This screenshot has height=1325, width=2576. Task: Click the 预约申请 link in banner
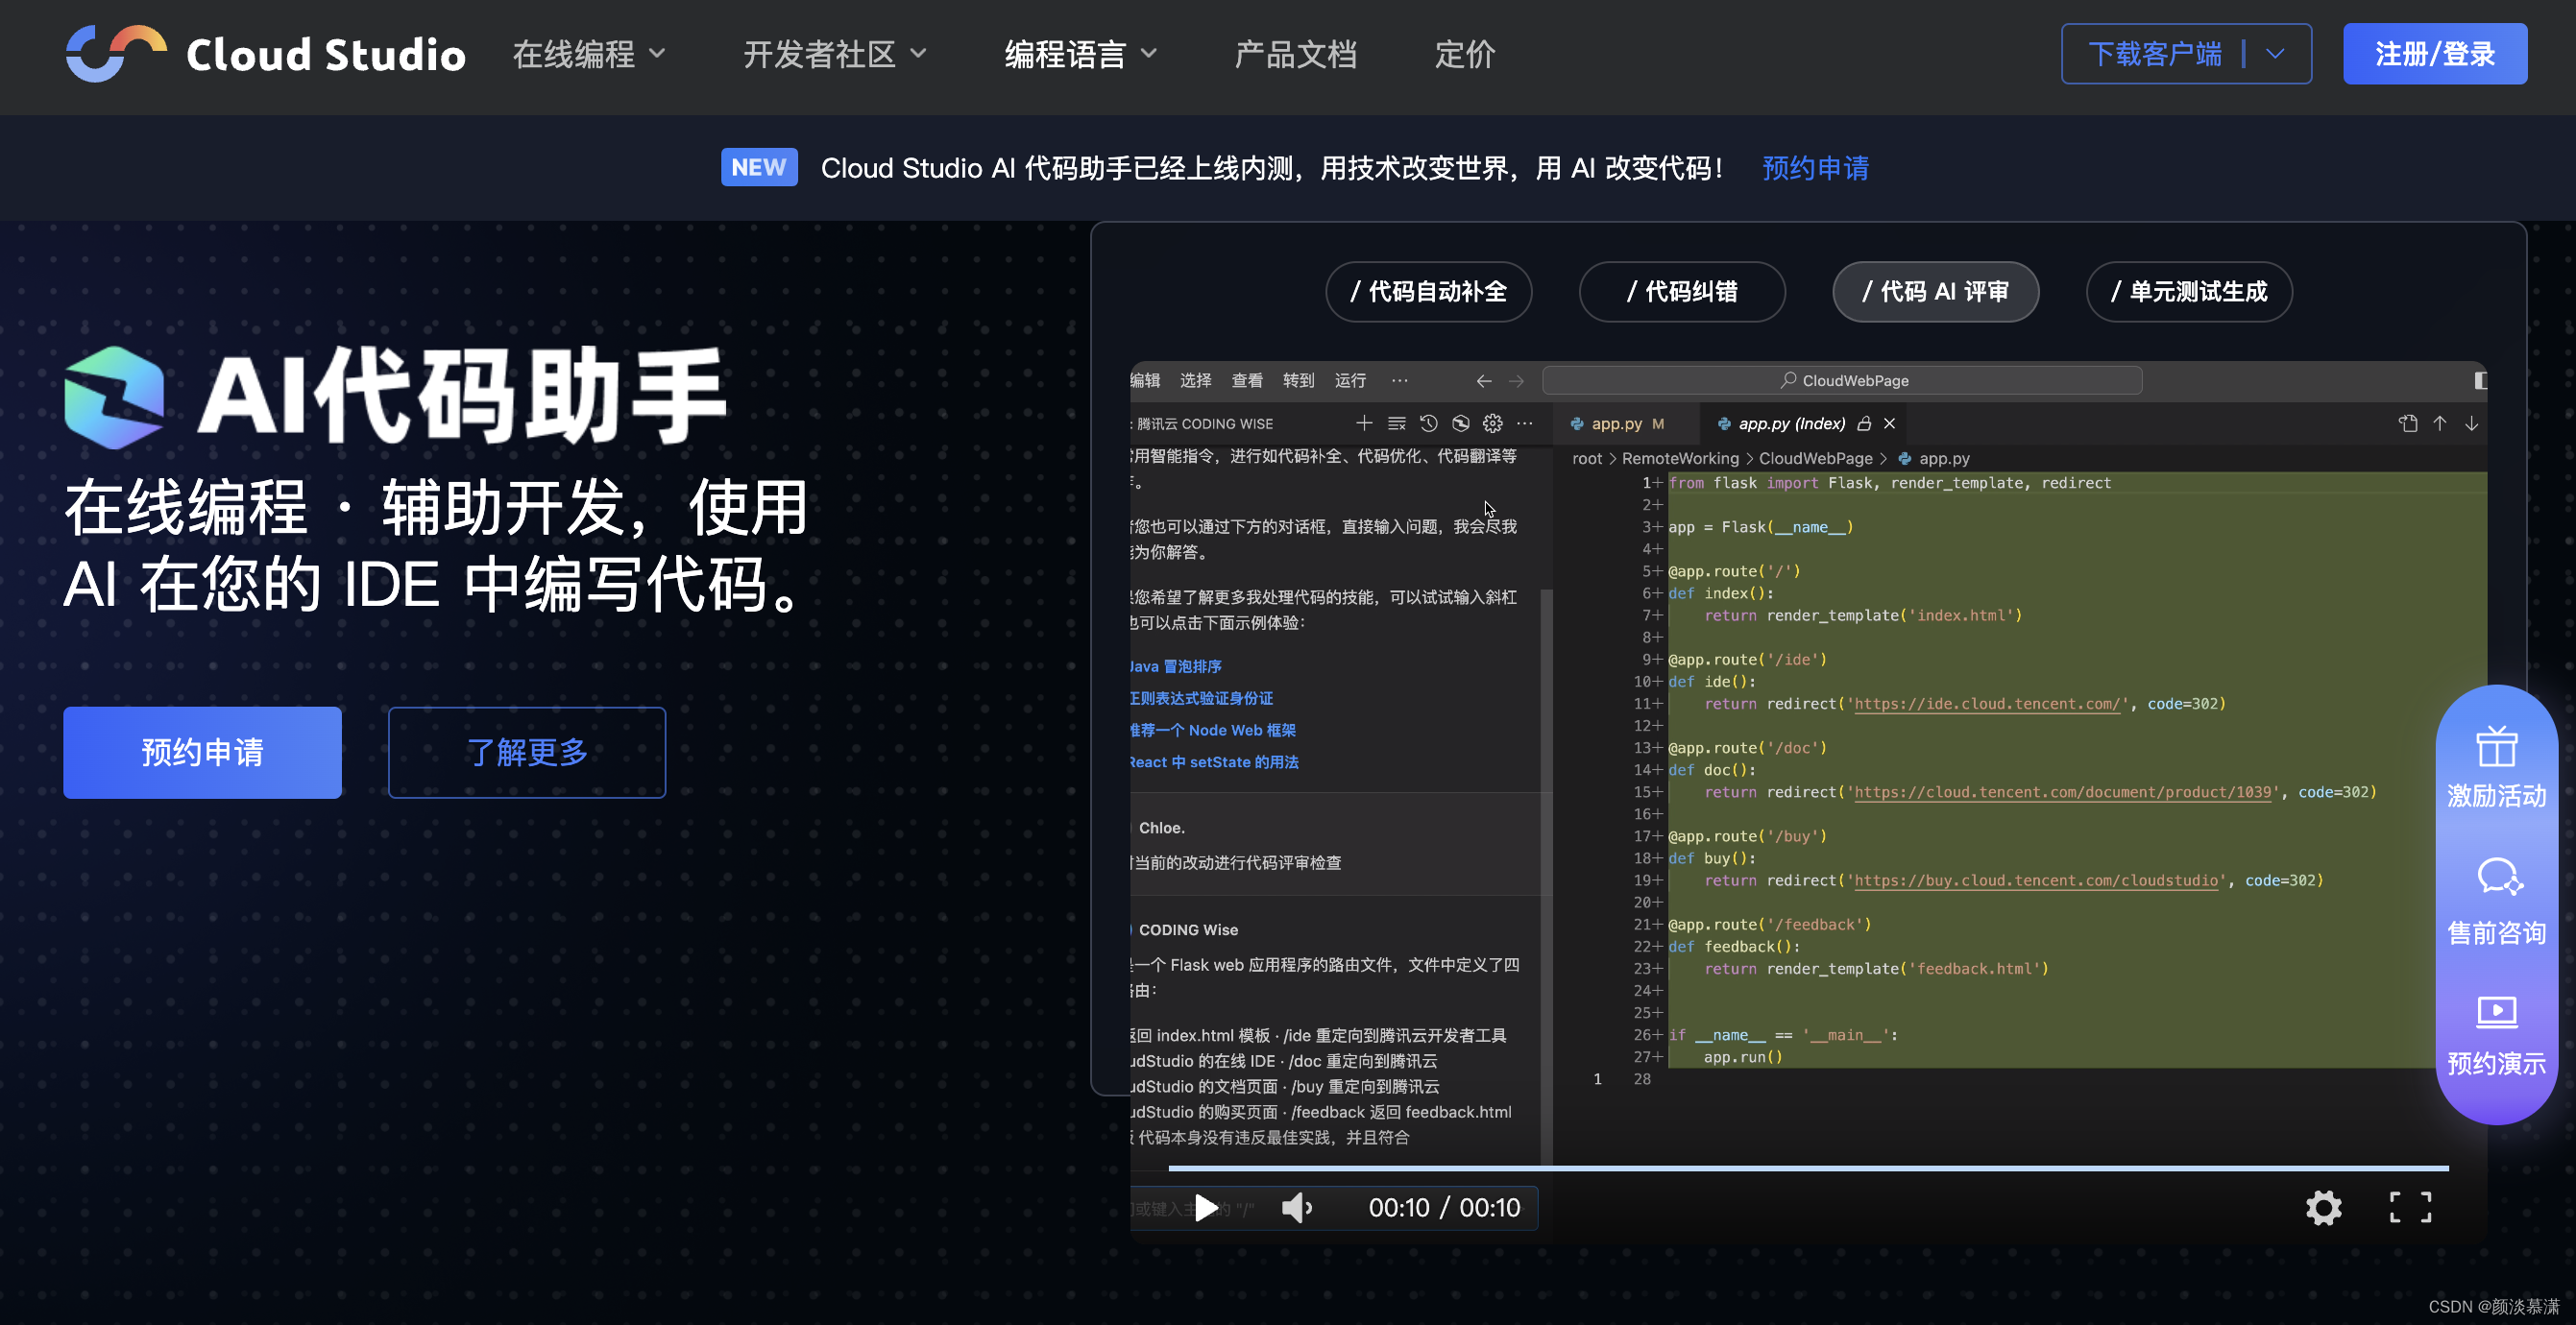(x=1814, y=168)
